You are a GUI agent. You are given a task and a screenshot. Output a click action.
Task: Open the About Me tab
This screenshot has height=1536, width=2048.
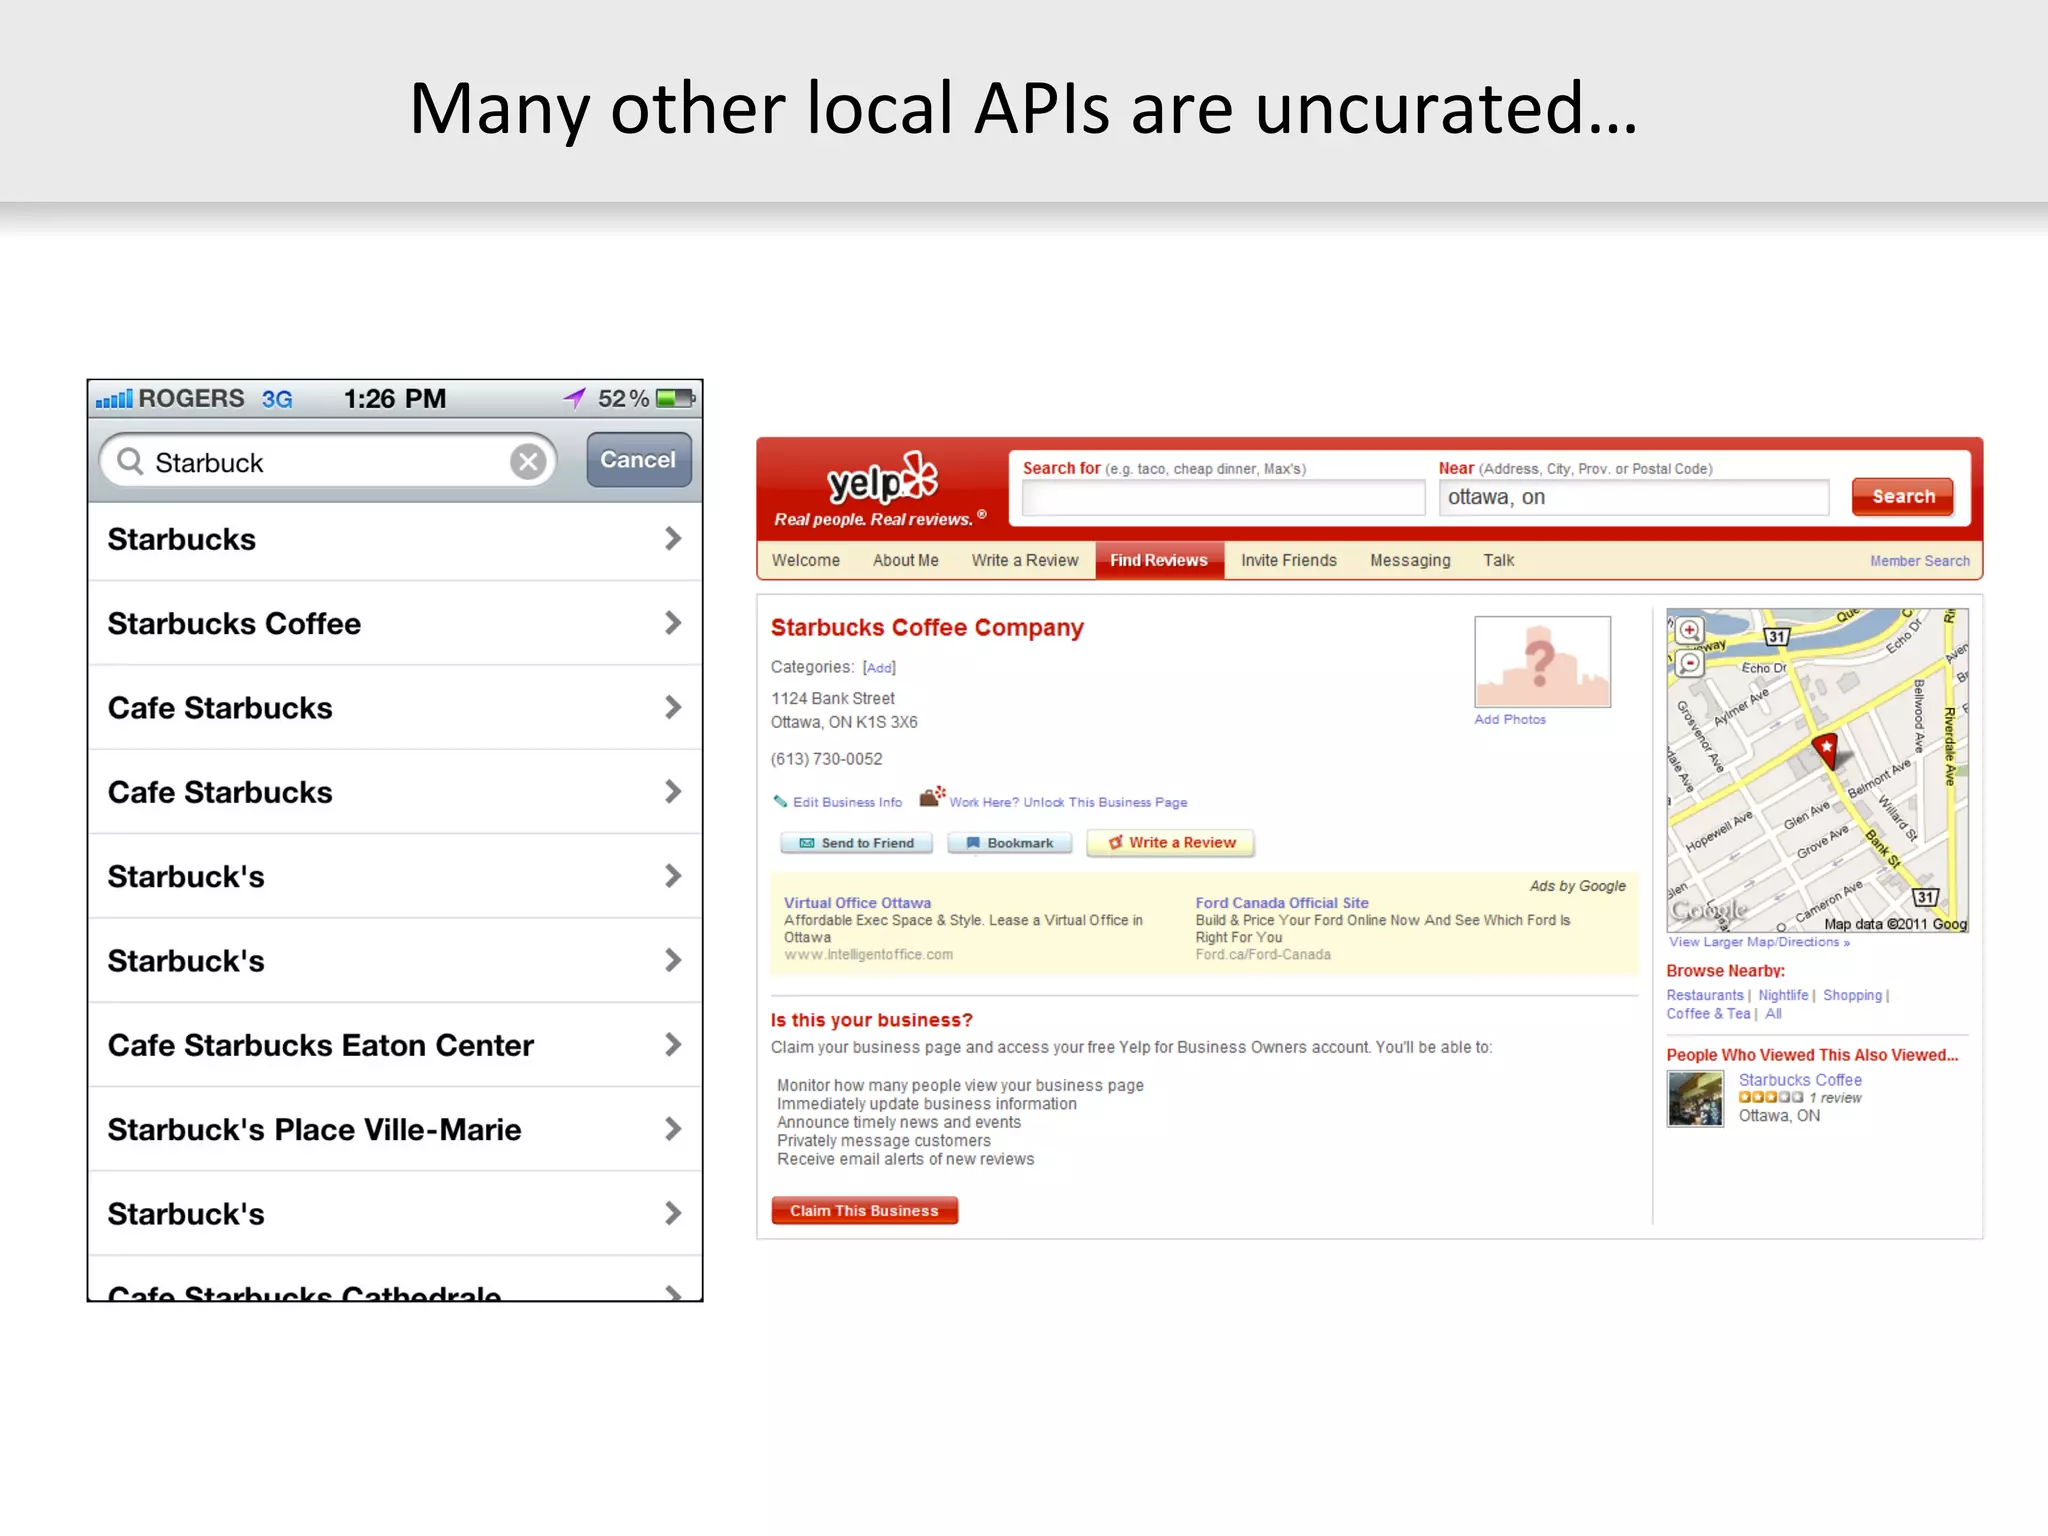[x=906, y=560]
